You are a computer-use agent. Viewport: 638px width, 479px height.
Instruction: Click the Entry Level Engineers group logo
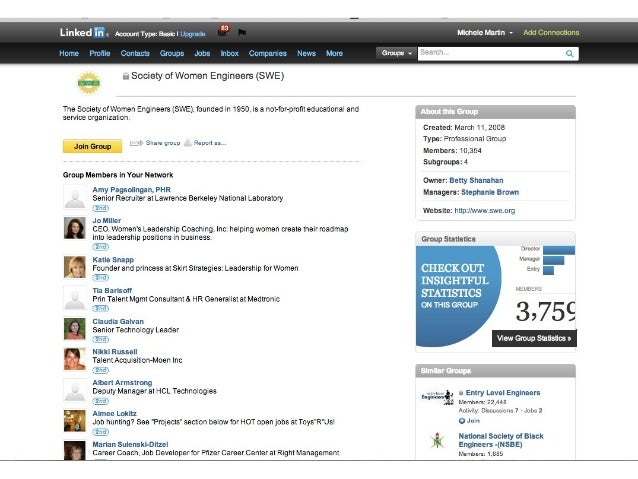point(437,397)
